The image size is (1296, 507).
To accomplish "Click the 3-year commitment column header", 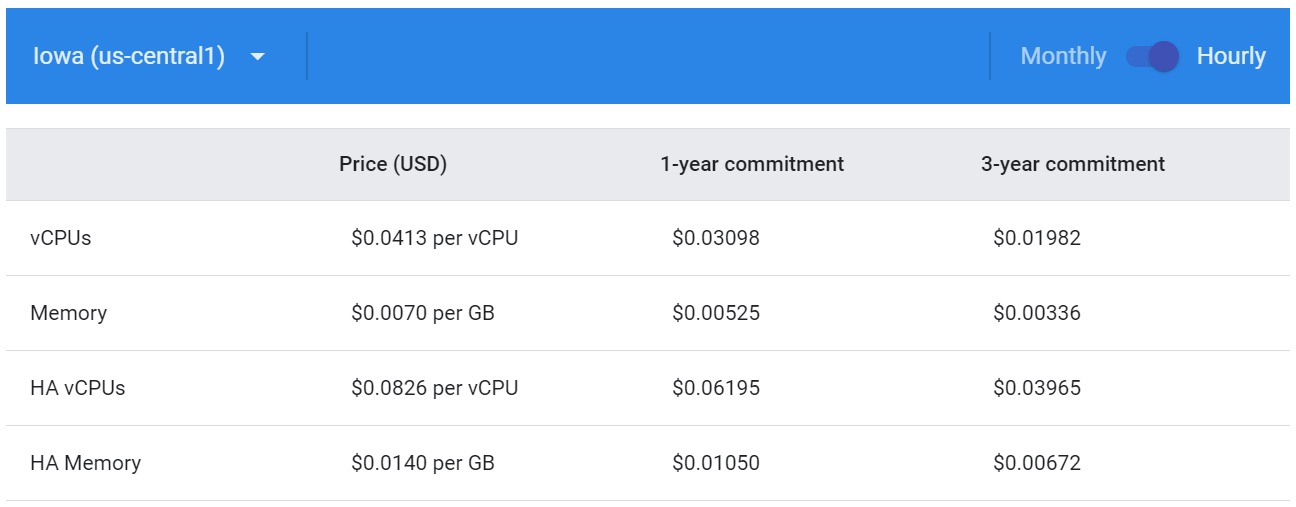I will coord(1073,164).
